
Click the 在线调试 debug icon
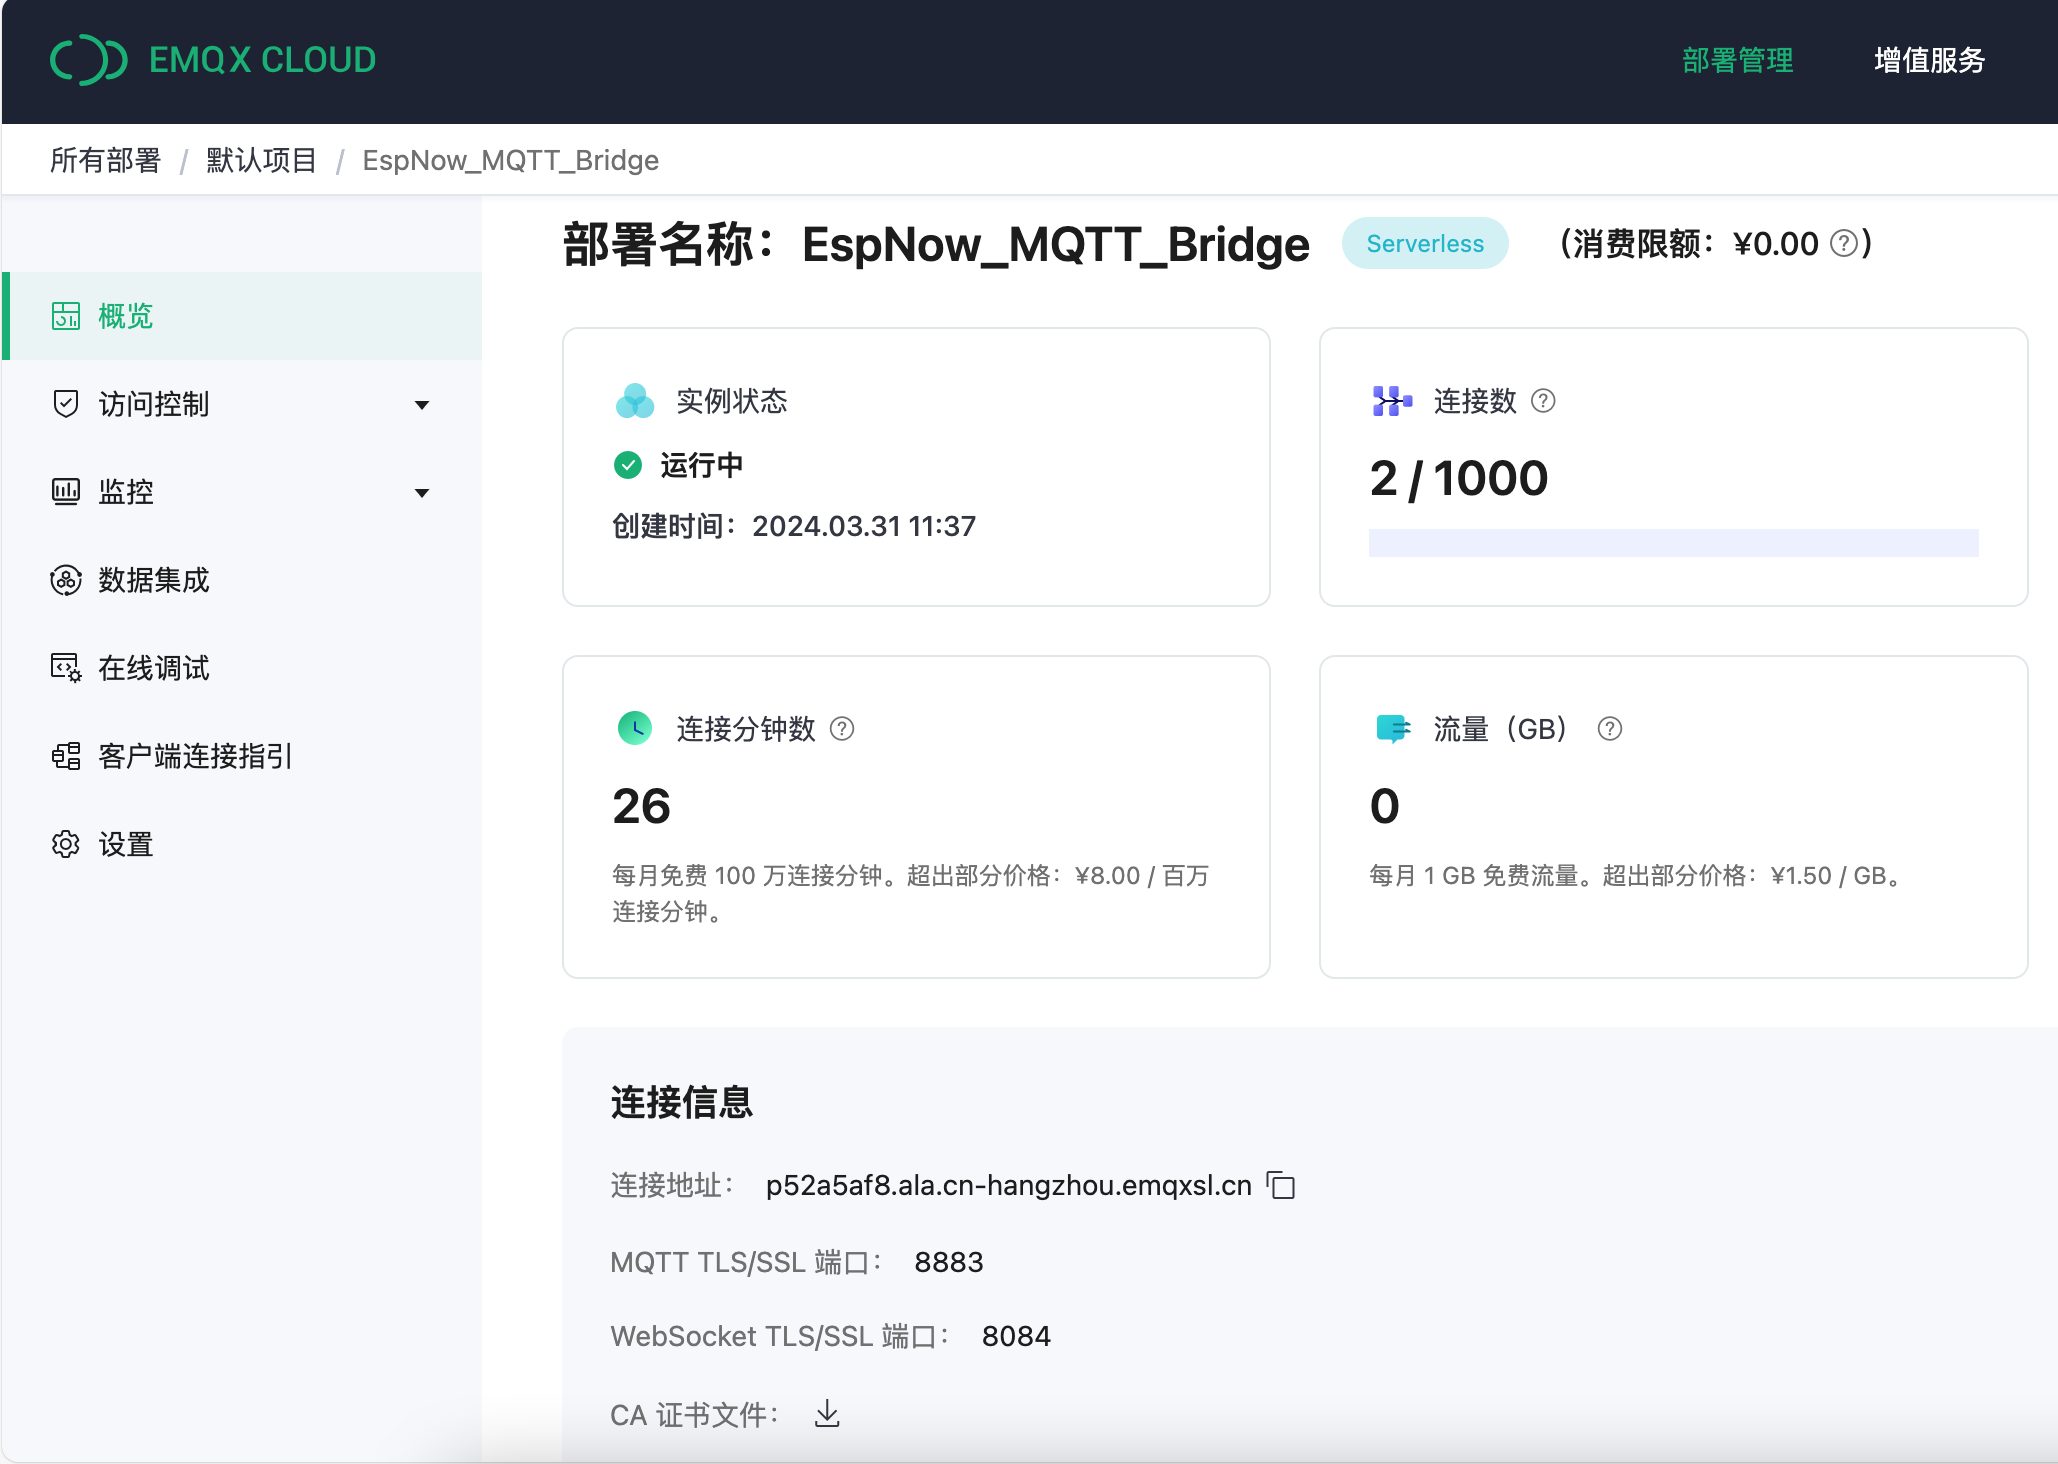(66, 668)
